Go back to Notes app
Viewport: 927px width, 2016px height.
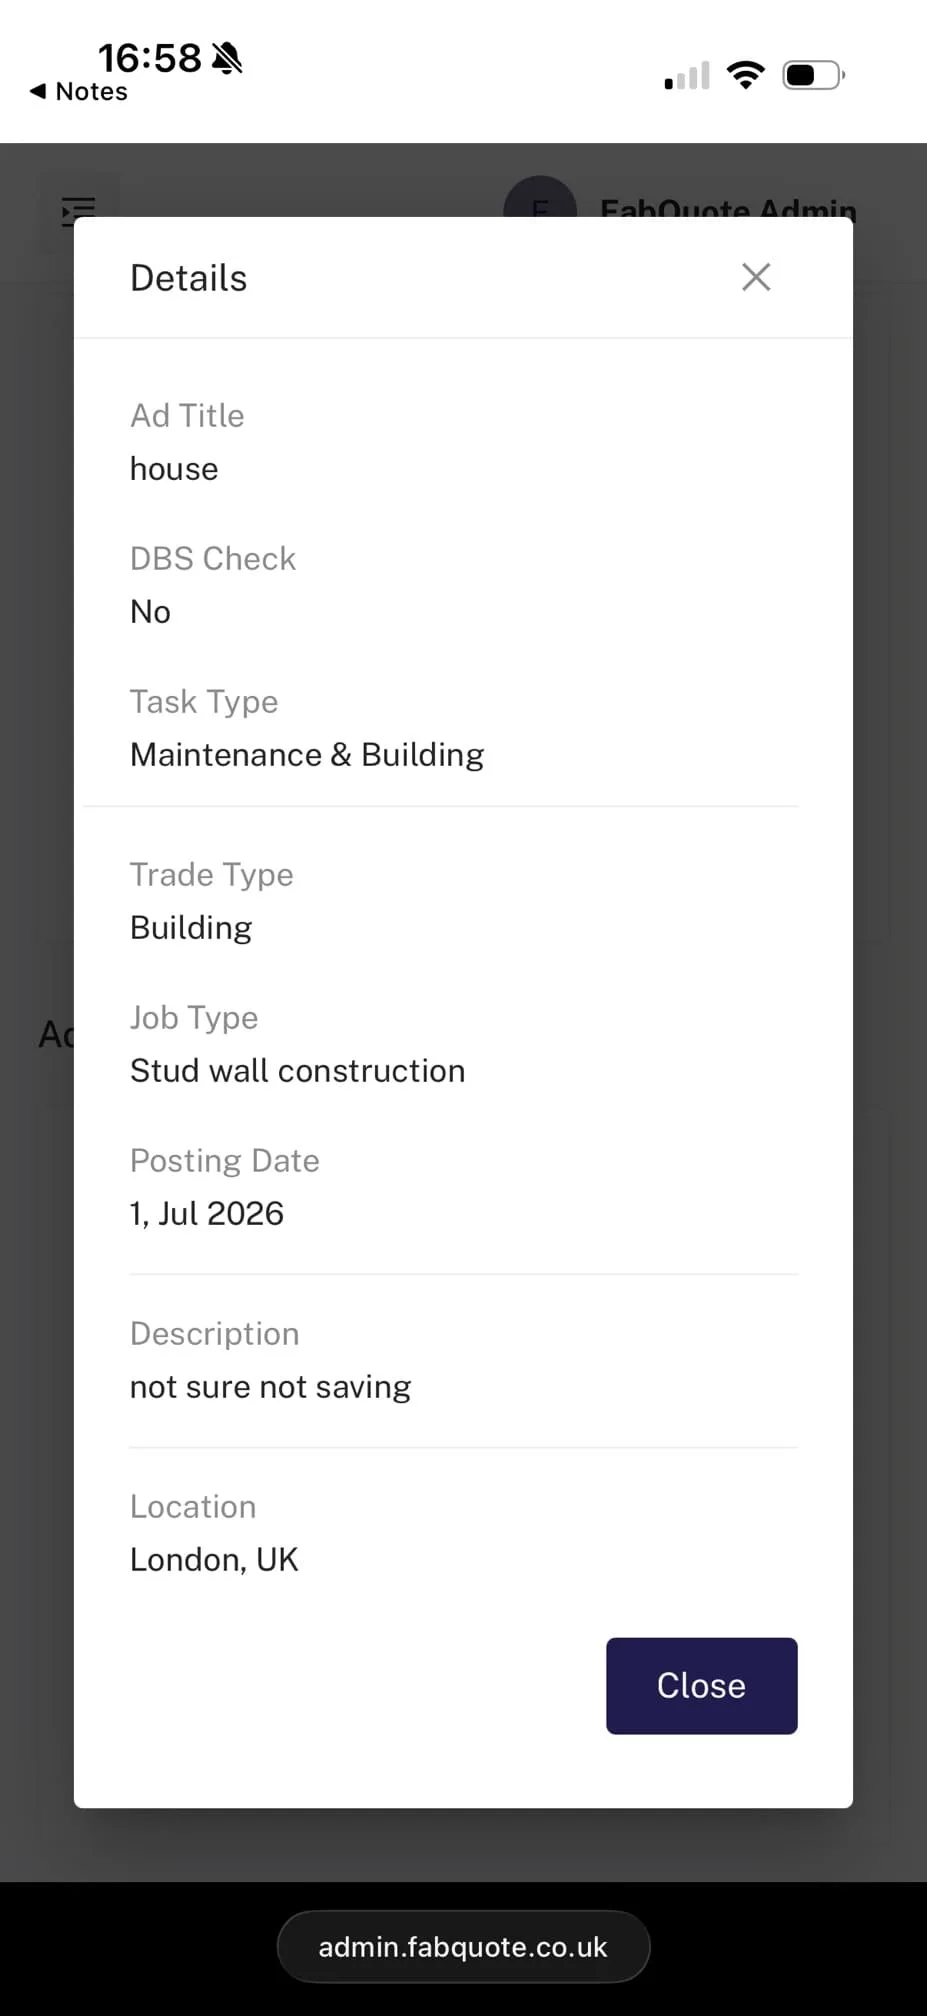pos(79,92)
